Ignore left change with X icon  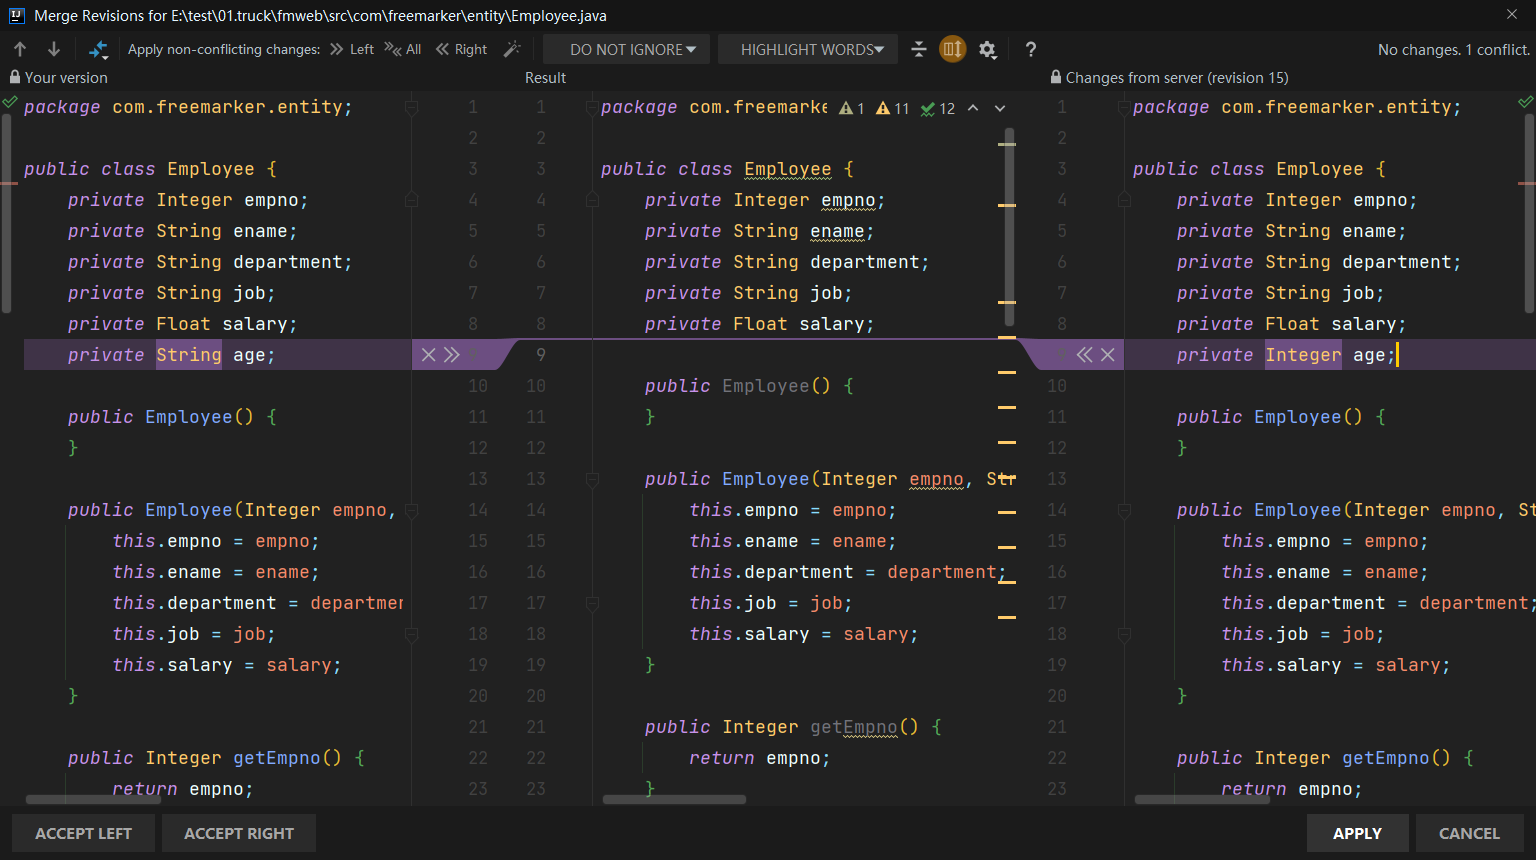coord(428,355)
